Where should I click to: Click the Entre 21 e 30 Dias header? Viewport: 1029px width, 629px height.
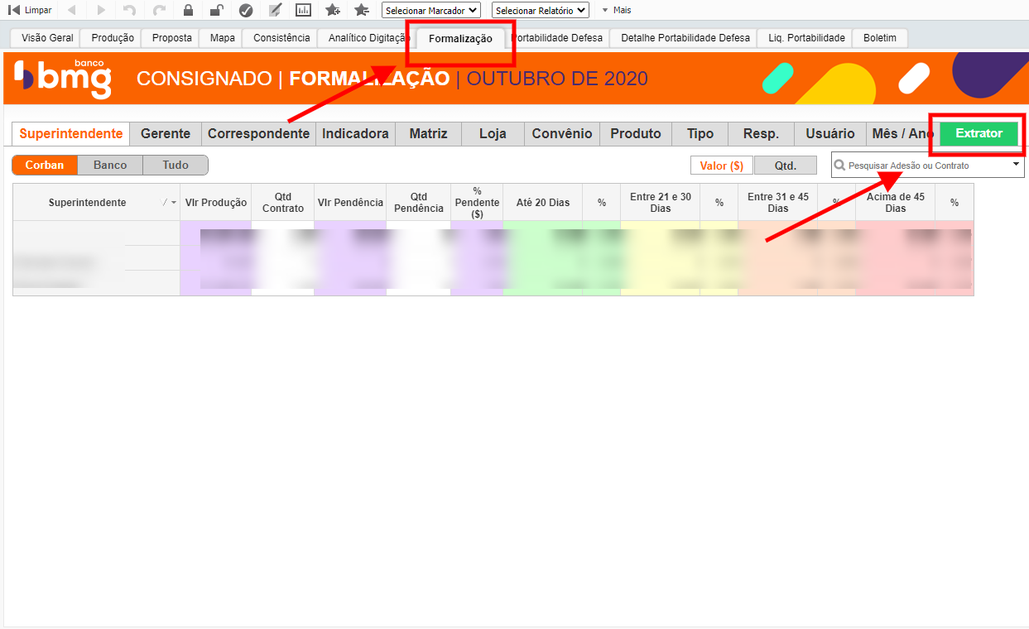pyautogui.click(x=660, y=202)
